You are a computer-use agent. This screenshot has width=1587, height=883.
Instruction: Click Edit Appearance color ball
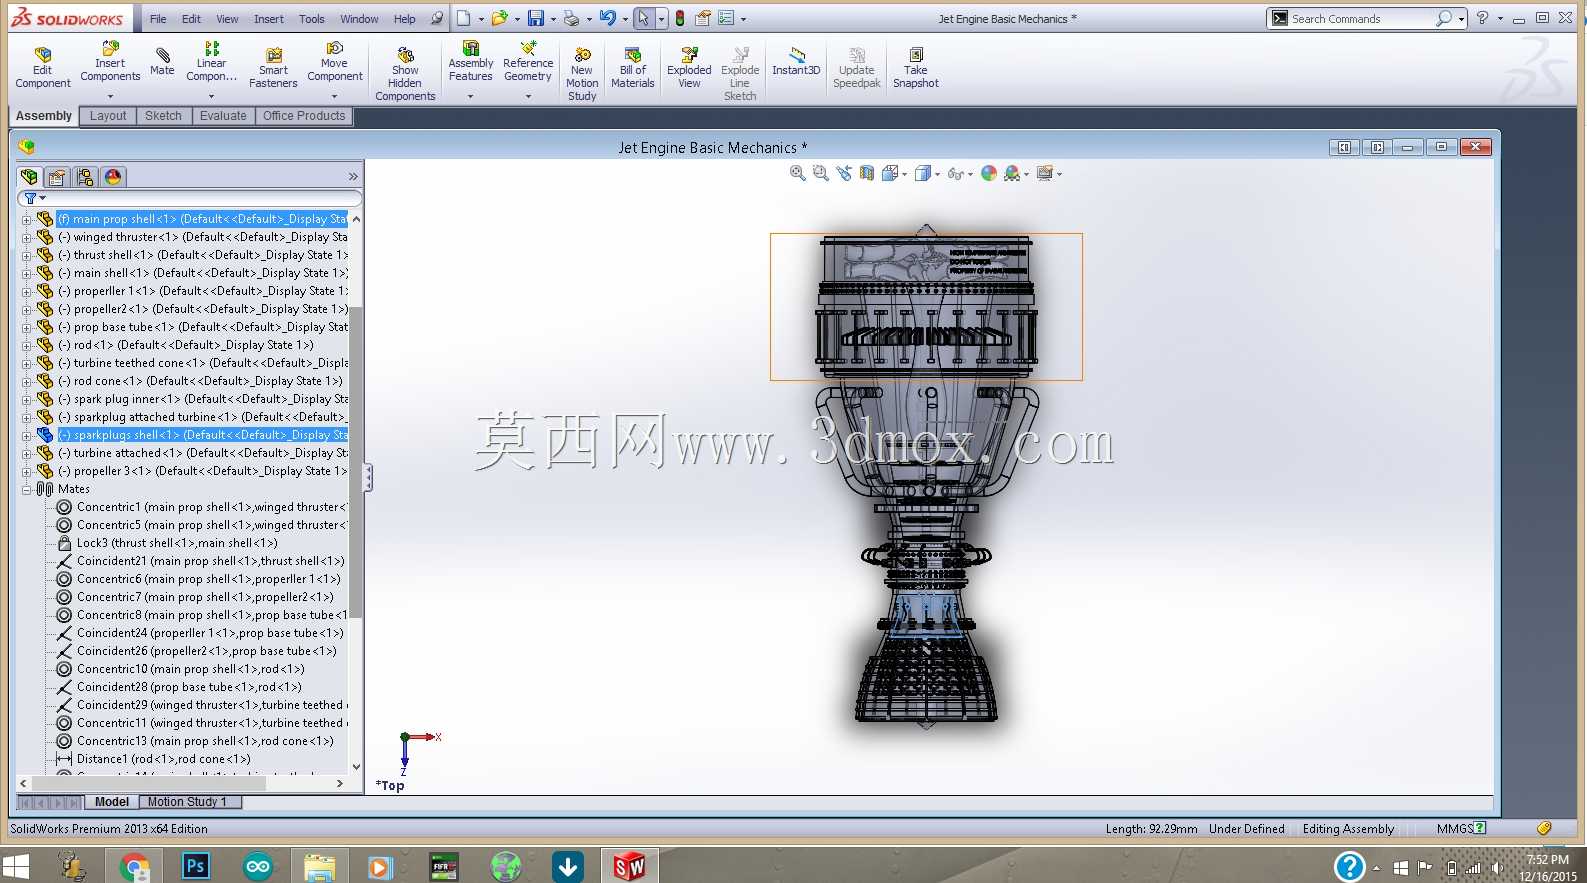coord(989,173)
